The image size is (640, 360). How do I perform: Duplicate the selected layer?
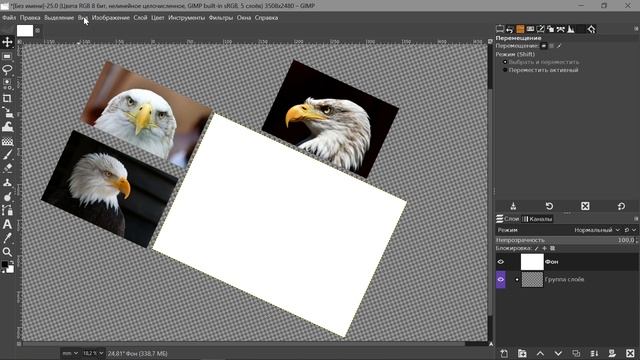(576, 353)
